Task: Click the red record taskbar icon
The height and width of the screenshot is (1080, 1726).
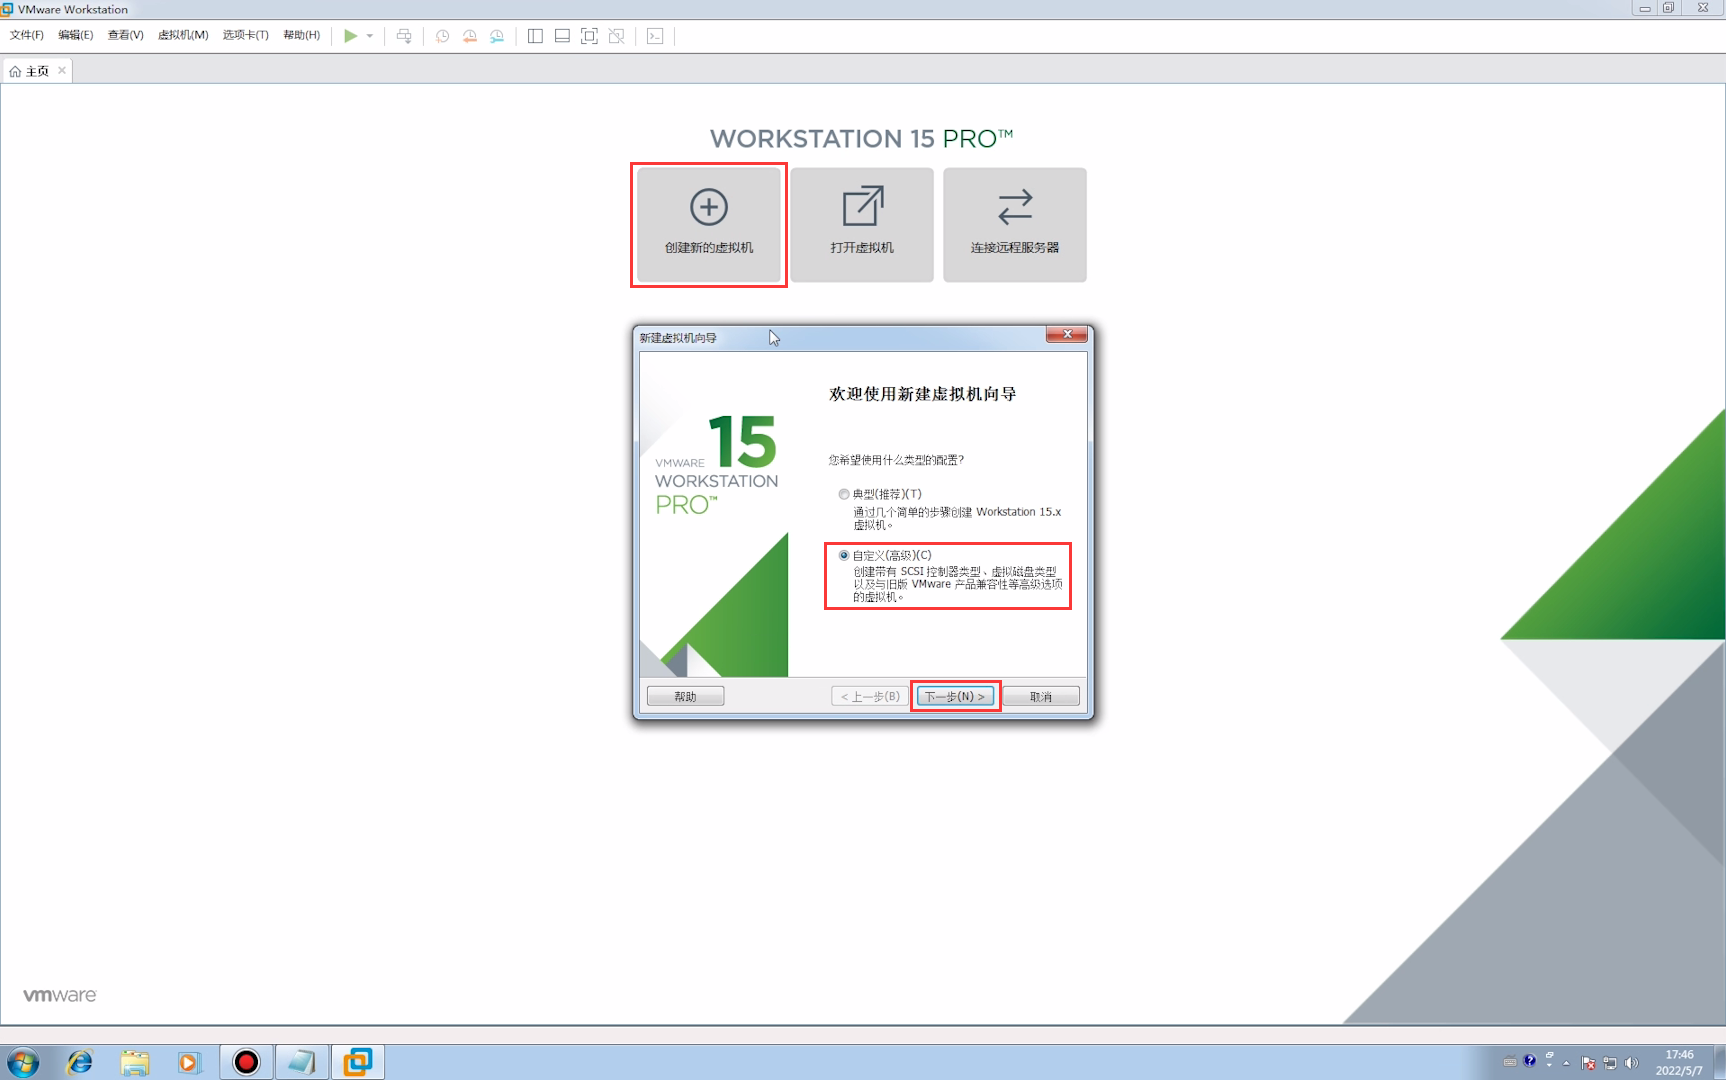Action: click(246, 1062)
